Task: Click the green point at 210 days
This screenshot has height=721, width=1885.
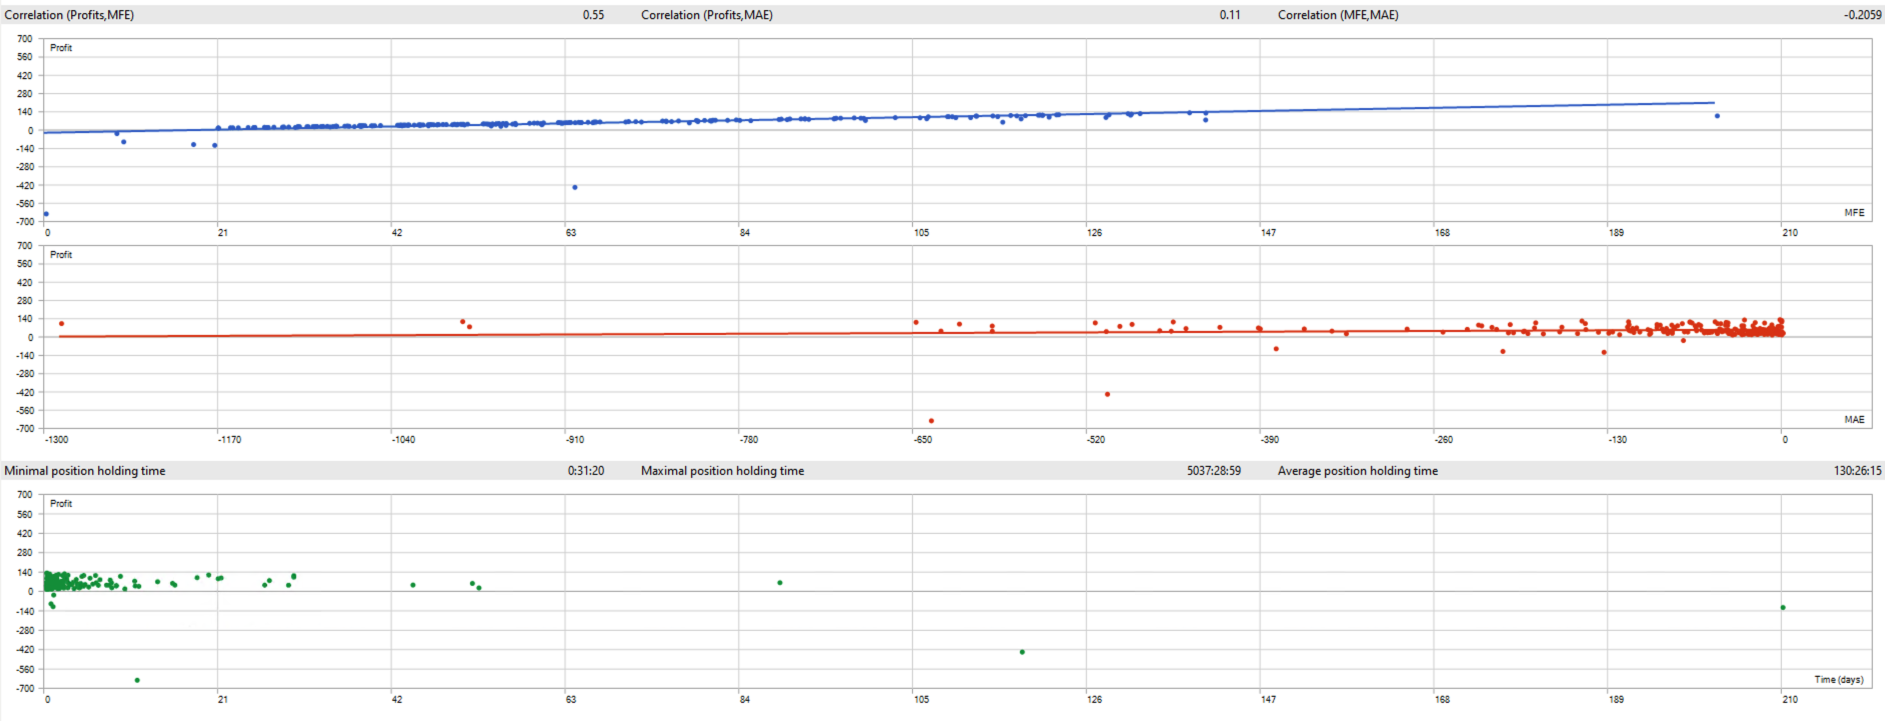Action: coord(1782,608)
